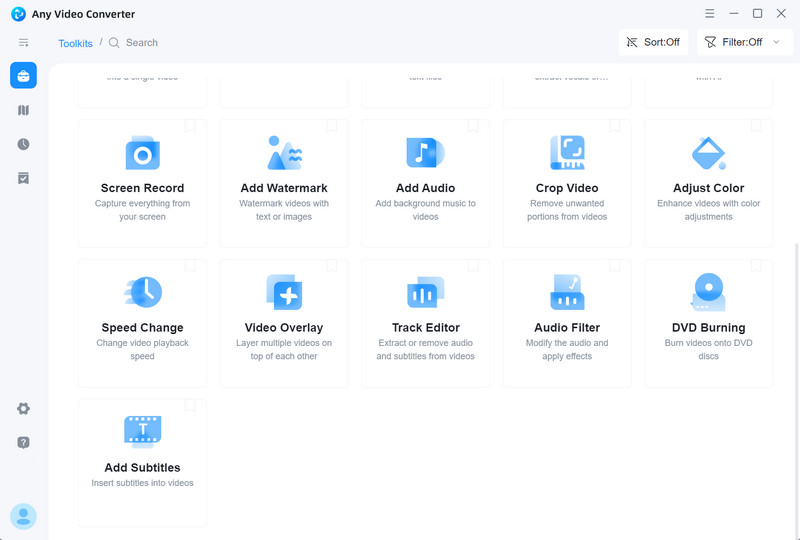
Task: Click 'Insert subtitles into videos' description
Action: coord(142,483)
